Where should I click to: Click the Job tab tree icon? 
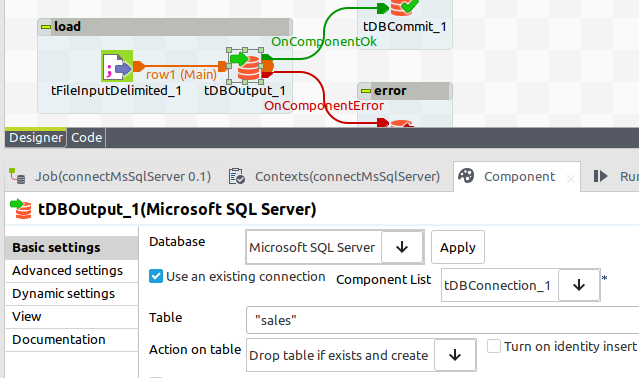[17, 176]
